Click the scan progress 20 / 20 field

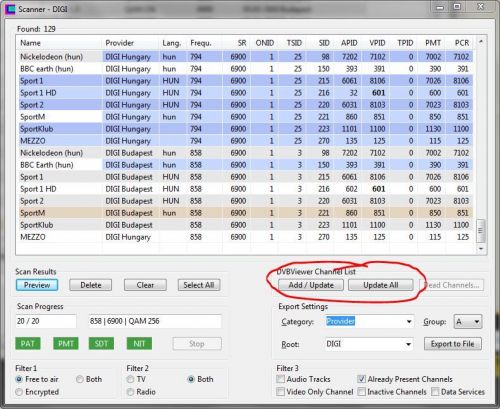(46, 321)
